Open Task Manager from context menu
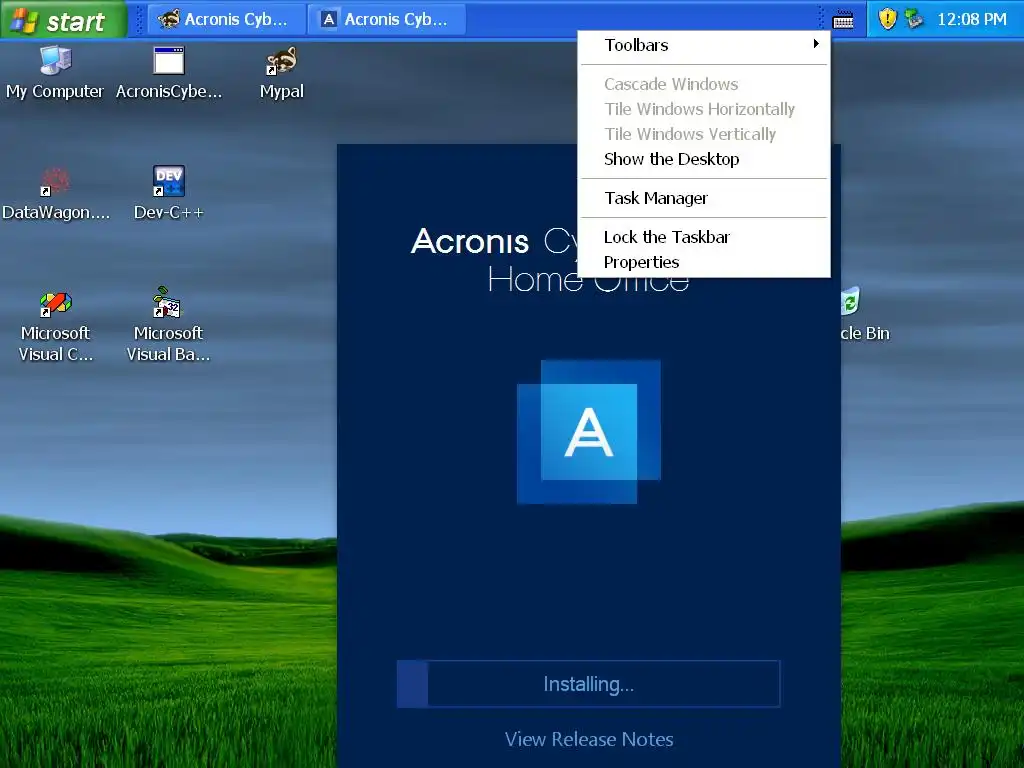 coord(704,198)
